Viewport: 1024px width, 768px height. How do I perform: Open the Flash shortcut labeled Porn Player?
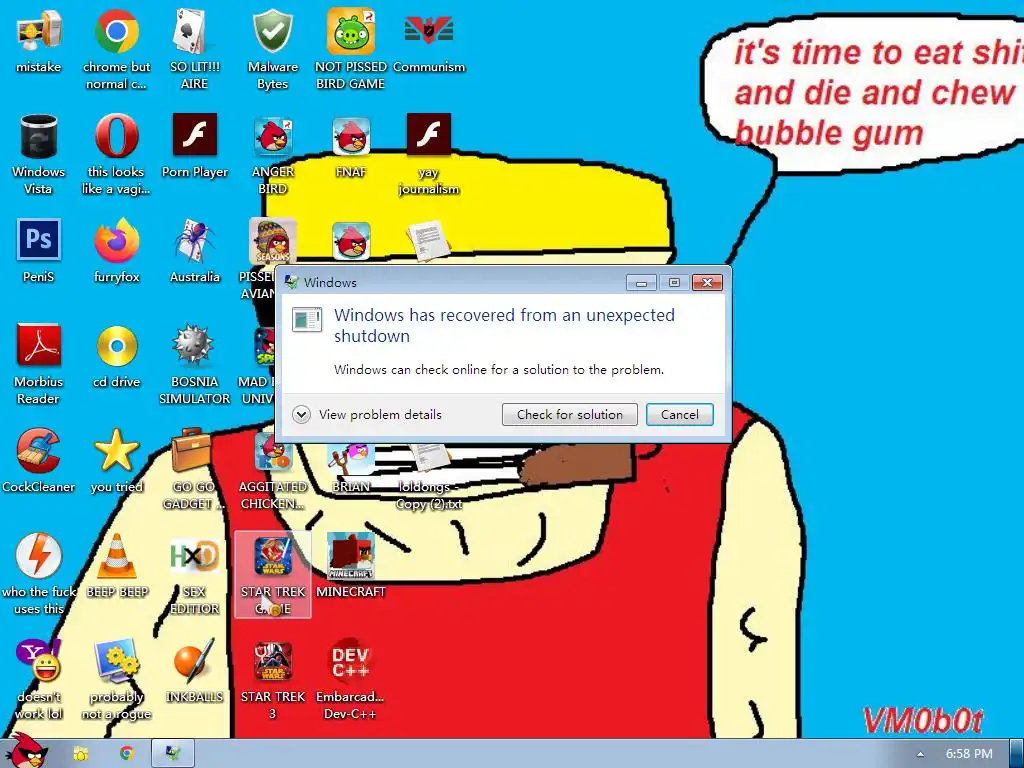195,146
